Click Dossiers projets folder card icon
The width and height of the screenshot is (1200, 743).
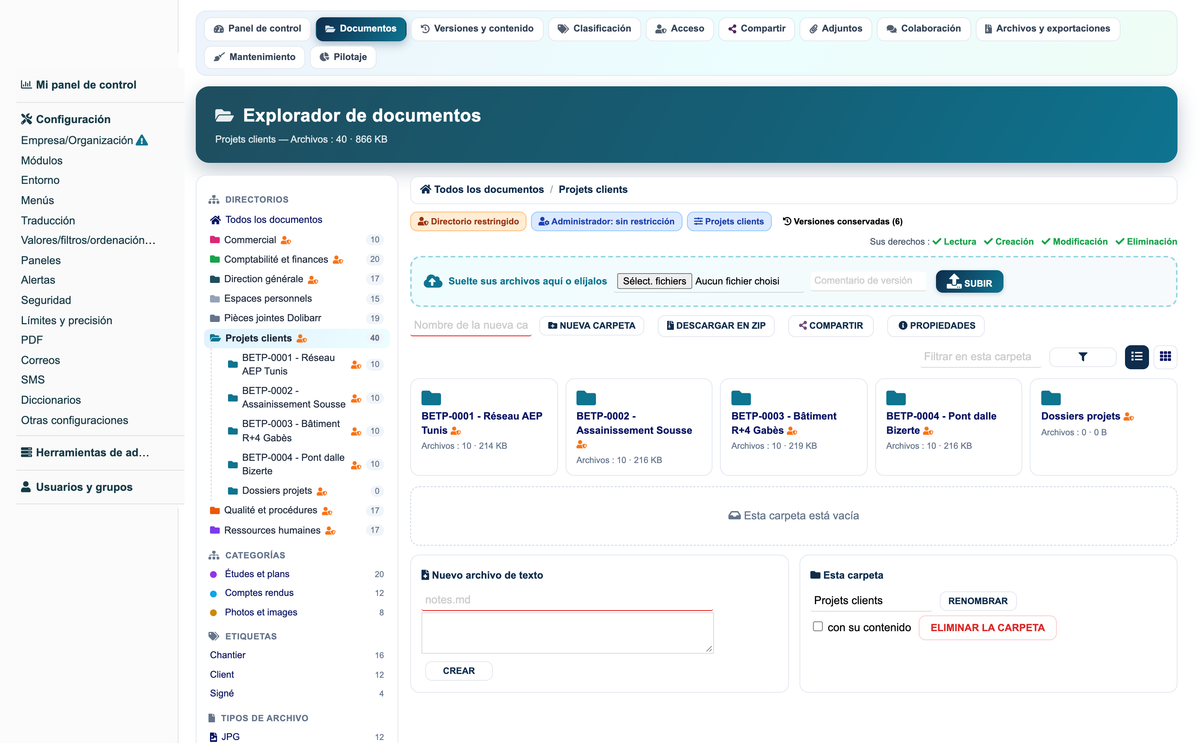point(1051,398)
